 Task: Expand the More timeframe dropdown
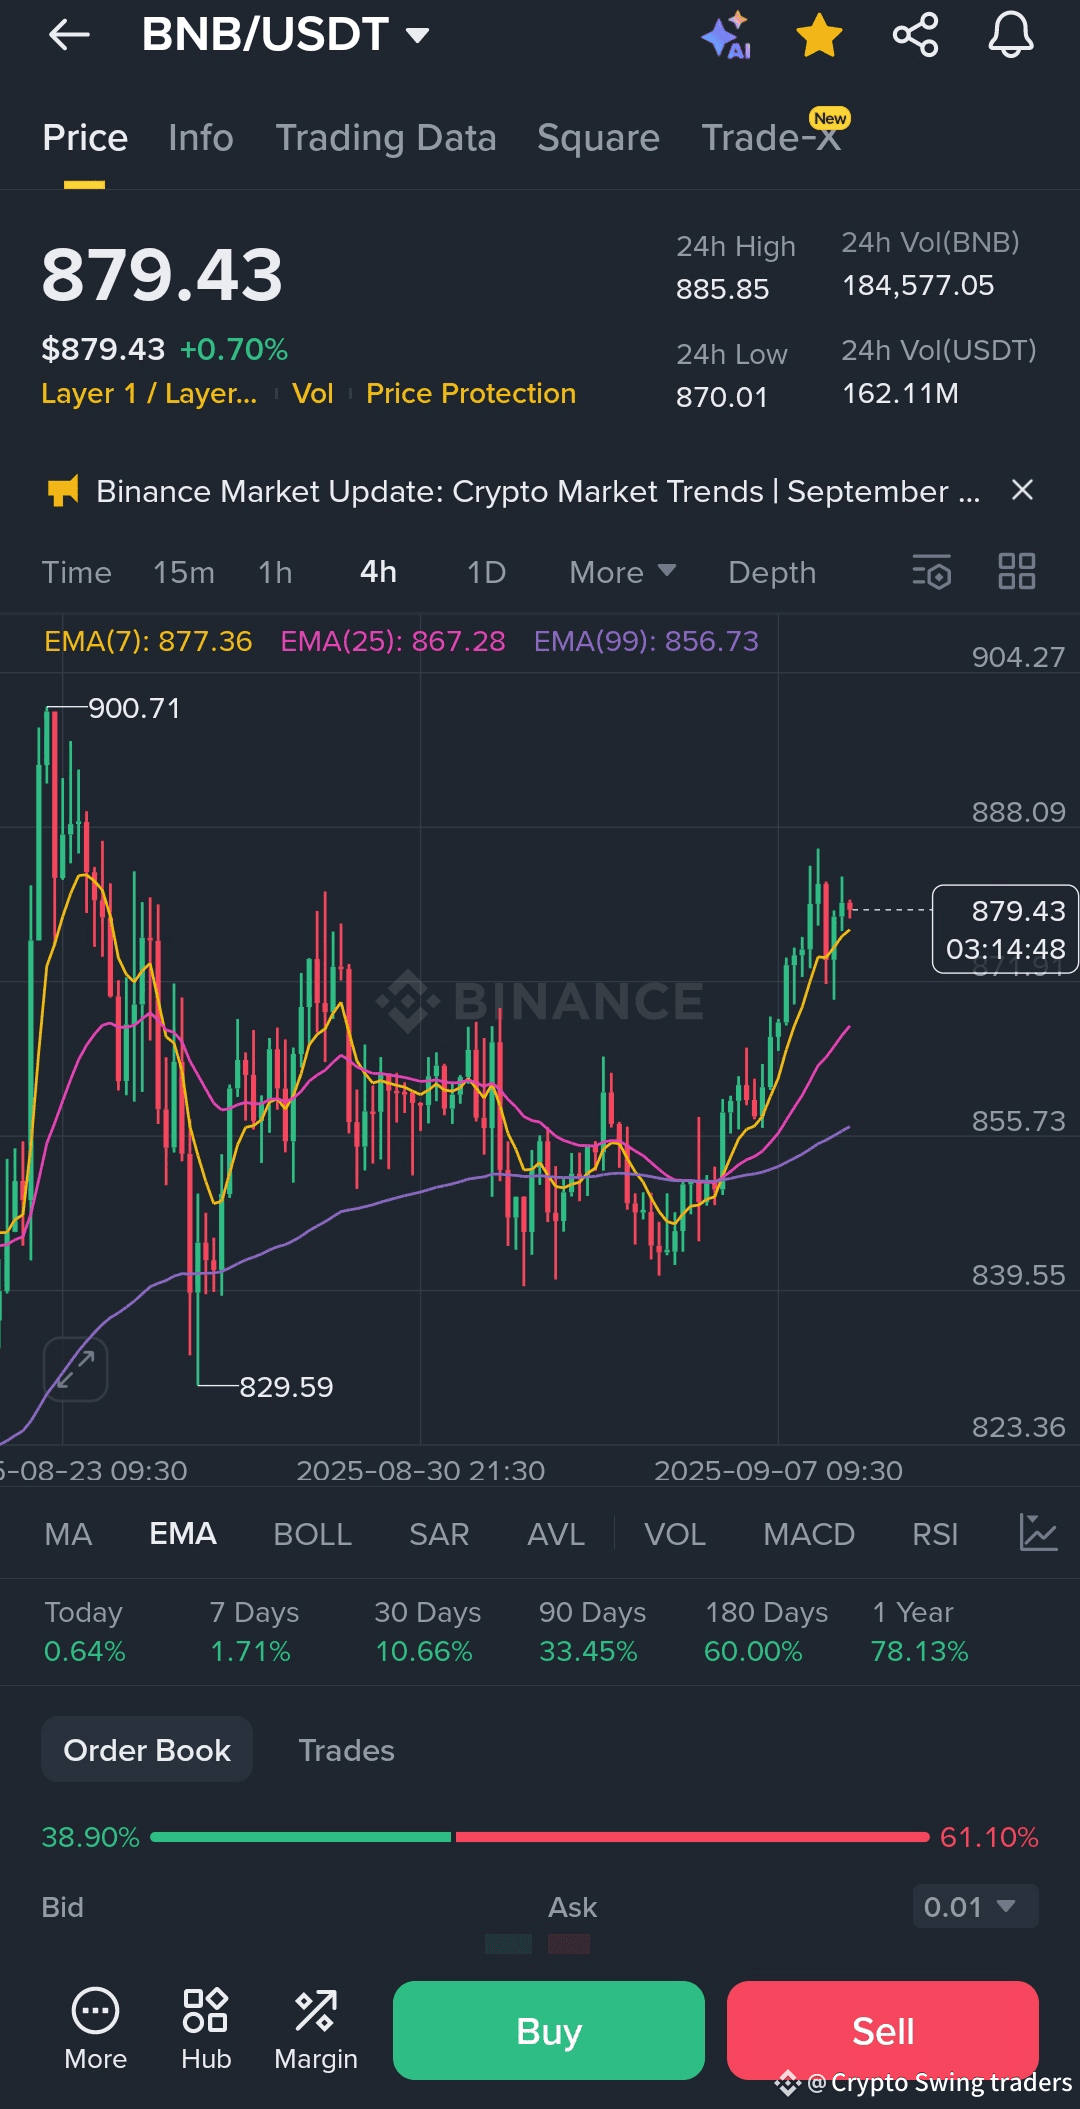coord(623,572)
